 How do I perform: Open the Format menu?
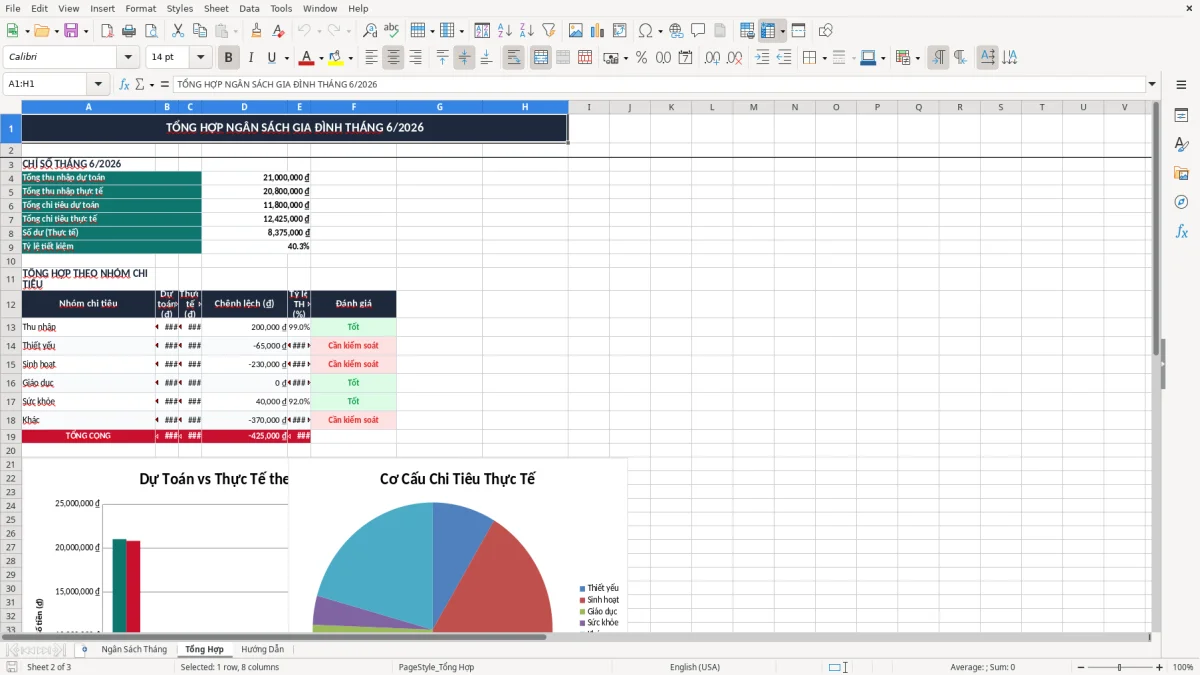coord(141,8)
